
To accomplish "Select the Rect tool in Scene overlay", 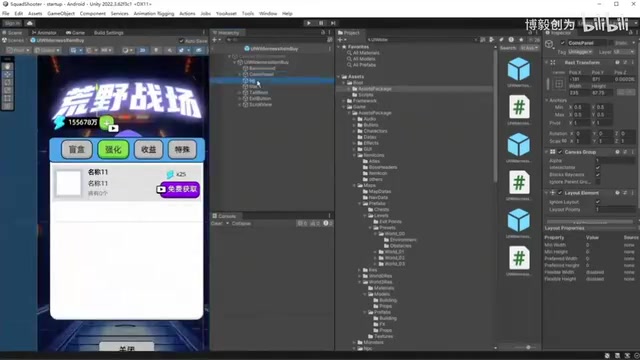I will (x=8, y=98).
